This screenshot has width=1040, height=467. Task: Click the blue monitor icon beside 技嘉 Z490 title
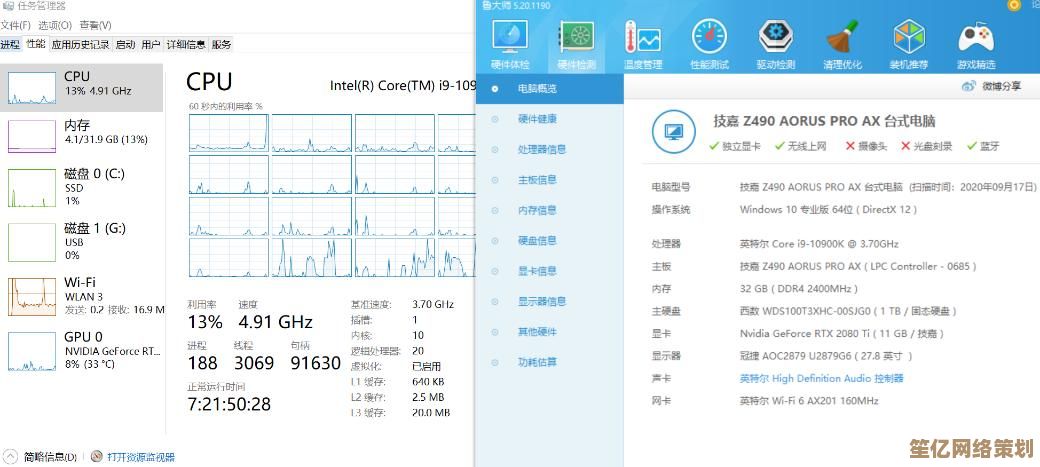674,133
